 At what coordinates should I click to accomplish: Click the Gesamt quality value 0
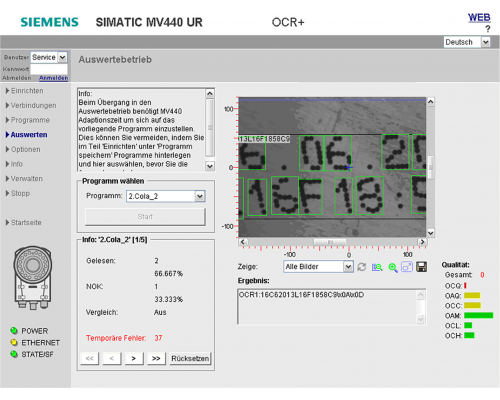pos(482,275)
